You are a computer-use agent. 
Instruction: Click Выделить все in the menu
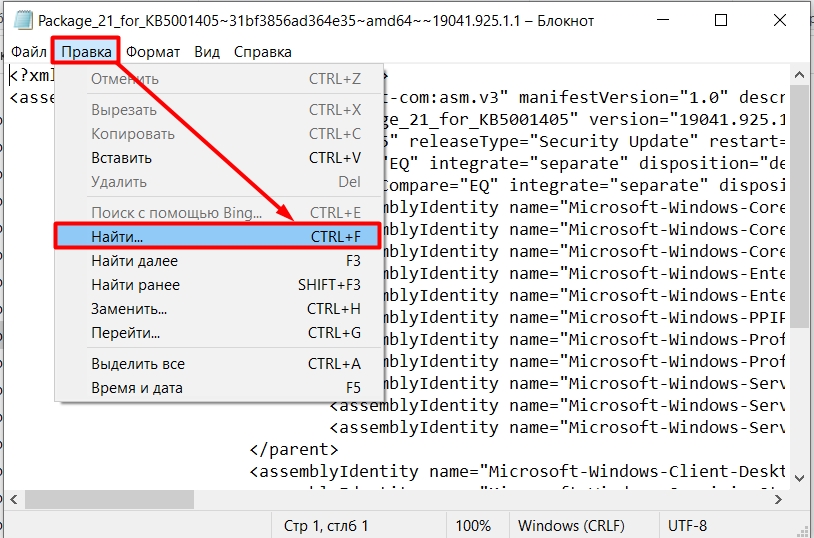pos(138,364)
